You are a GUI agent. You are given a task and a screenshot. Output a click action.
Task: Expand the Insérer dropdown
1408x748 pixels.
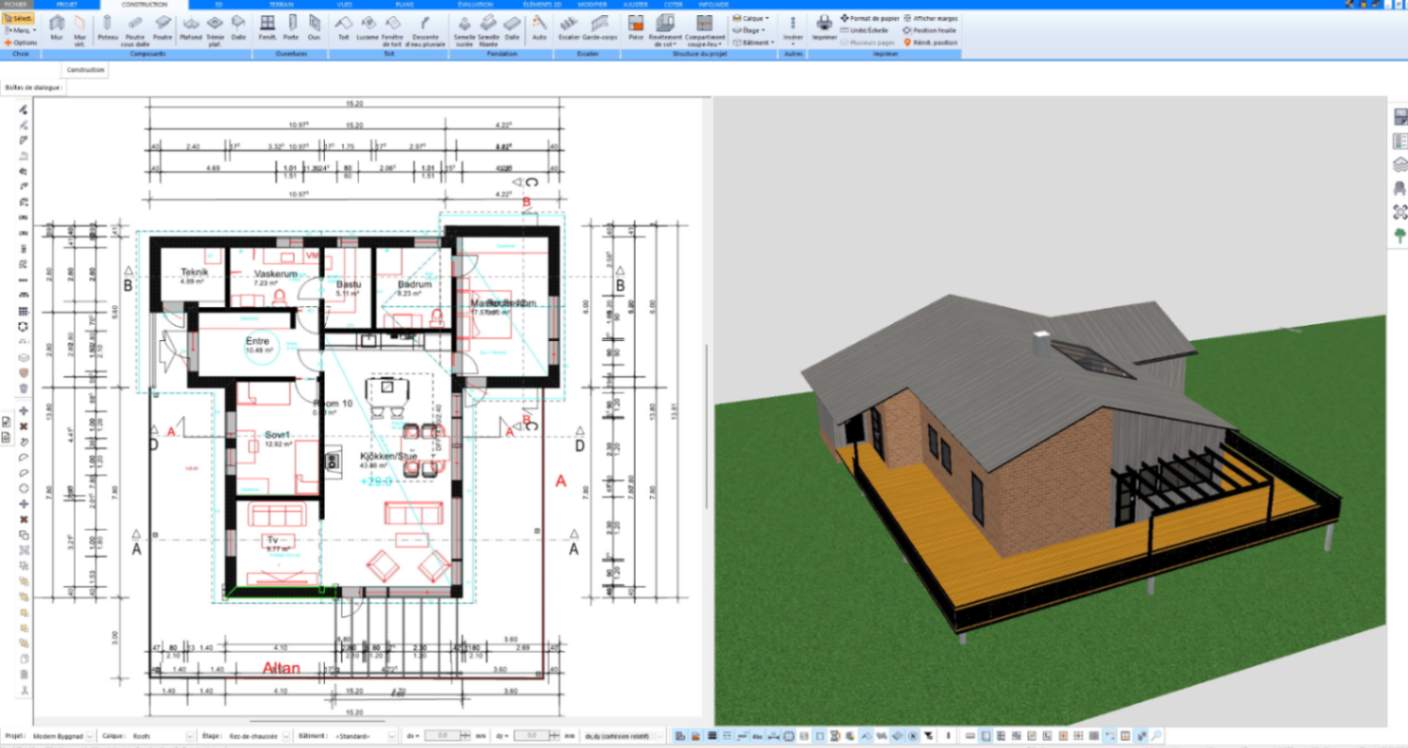tap(793, 29)
